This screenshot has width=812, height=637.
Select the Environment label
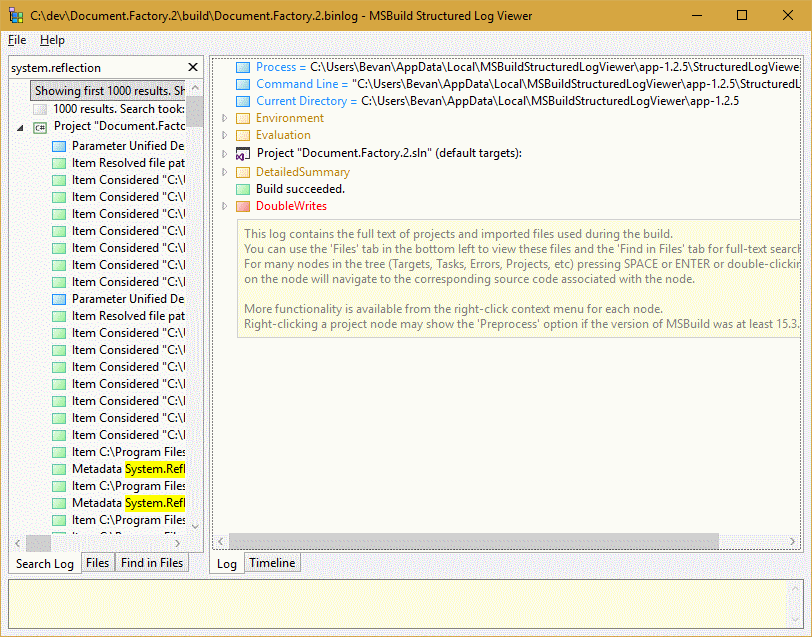289,118
